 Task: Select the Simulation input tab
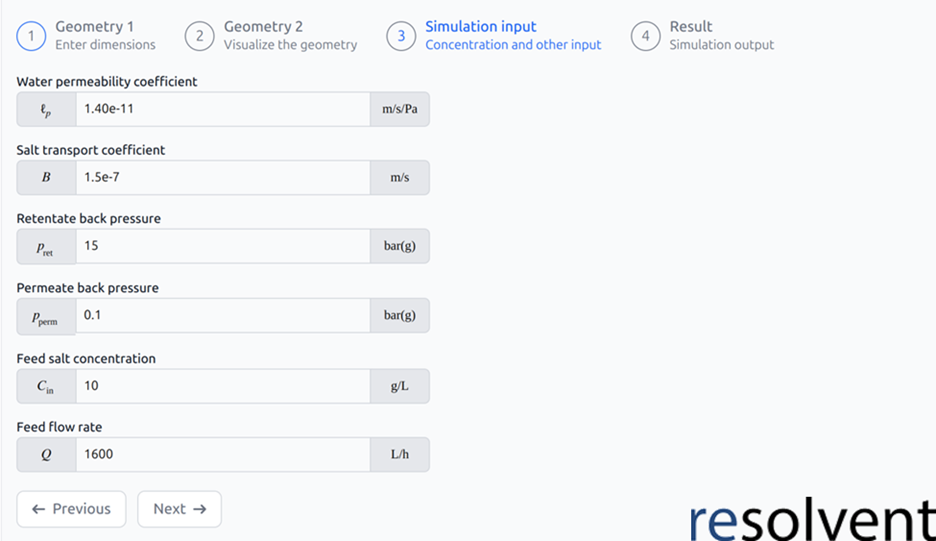point(494,35)
